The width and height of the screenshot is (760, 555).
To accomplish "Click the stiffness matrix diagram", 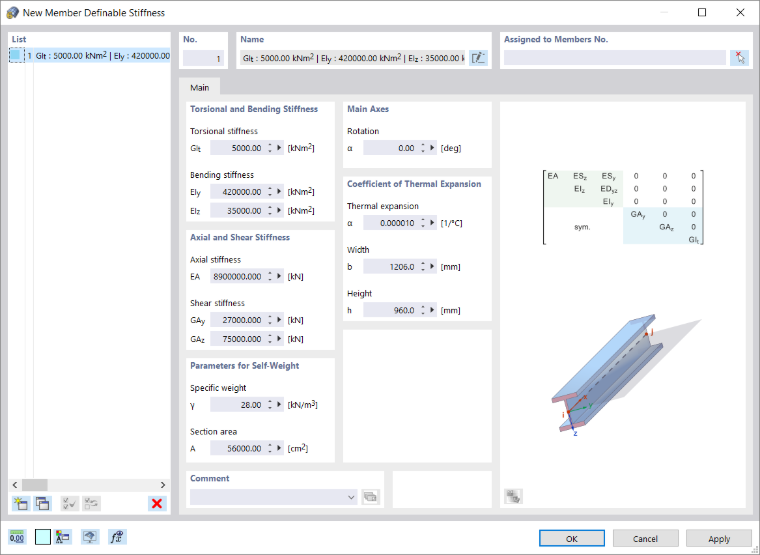I will pyautogui.click(x=623, y=207).
